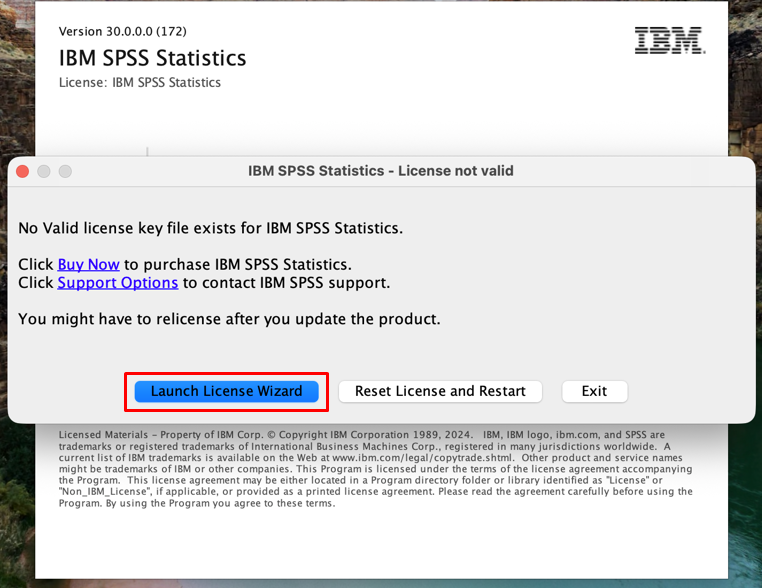Click the dialog title 'License not valid'

pyautogui.click(x=380, y=171)
